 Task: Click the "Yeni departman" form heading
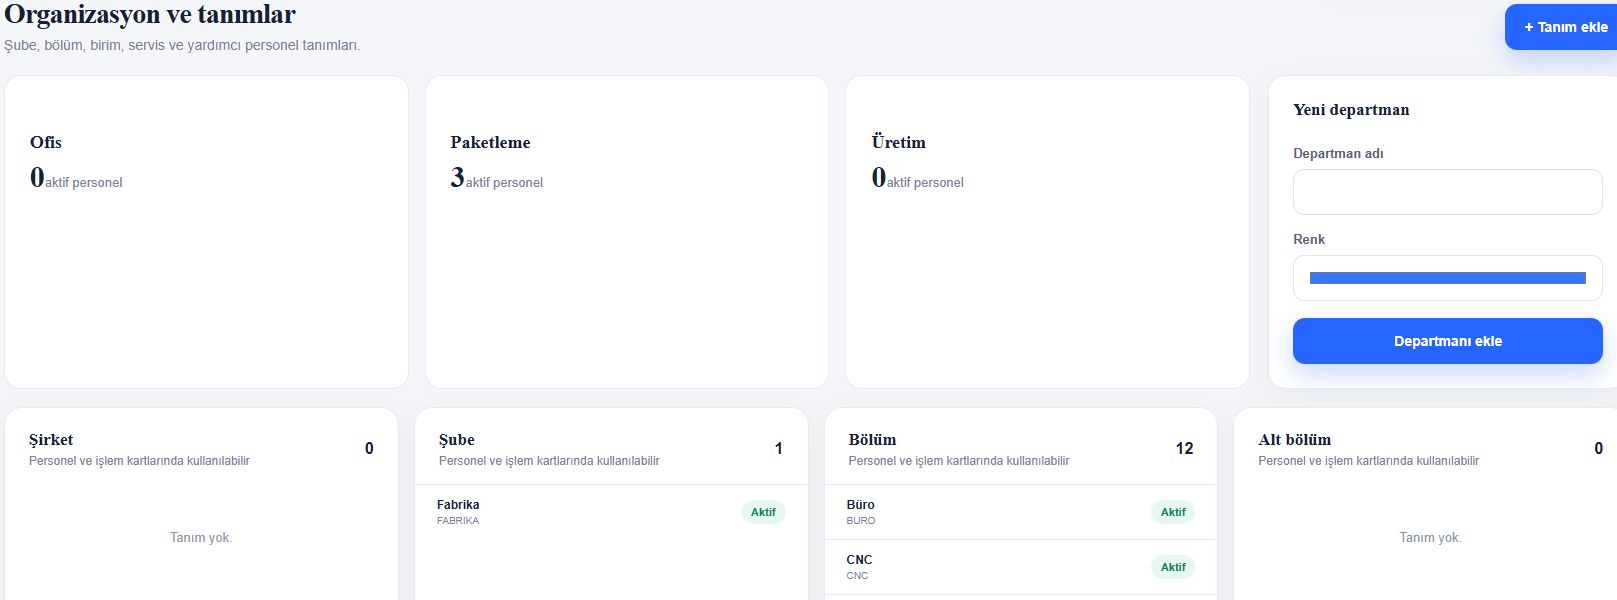[x=1351, y=110]
